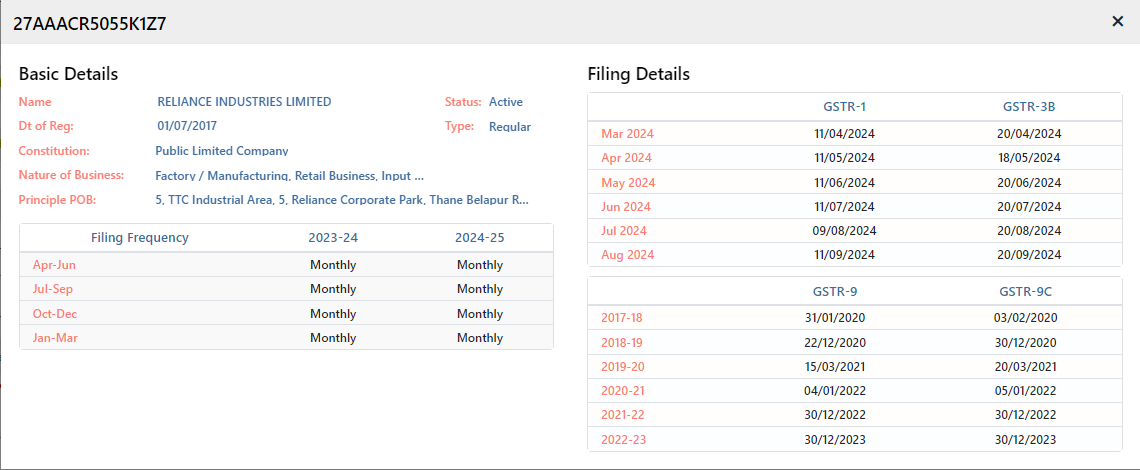Click the truncated Nature of Business text
The width and height of the screenshot is (1140, 470).
tap(289, 175)
